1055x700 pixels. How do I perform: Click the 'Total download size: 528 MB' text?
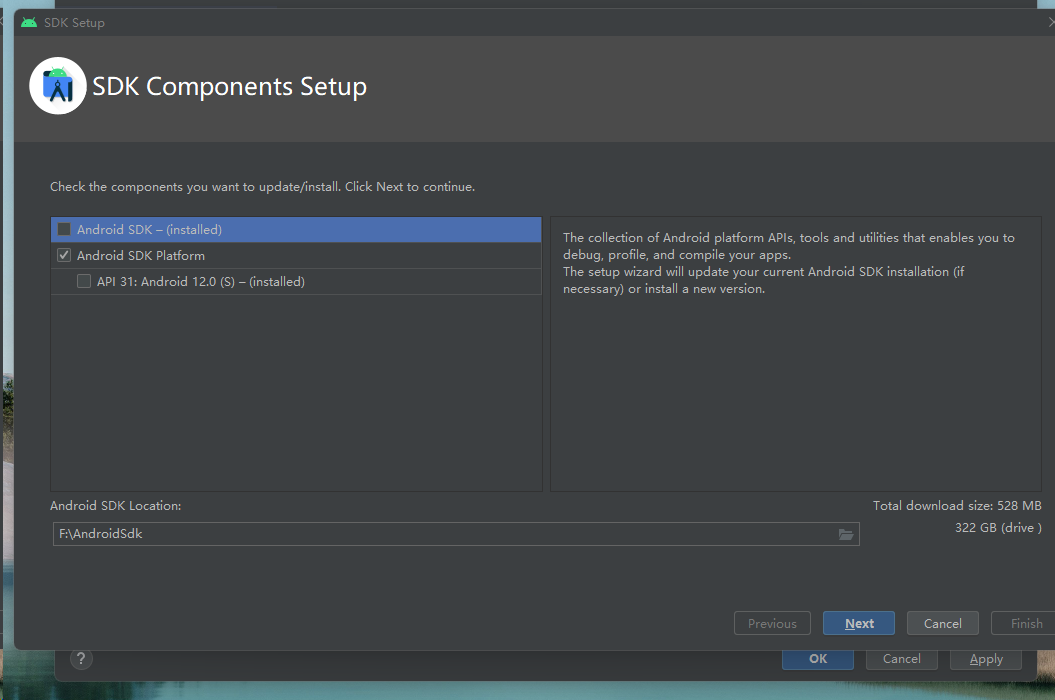957,505
